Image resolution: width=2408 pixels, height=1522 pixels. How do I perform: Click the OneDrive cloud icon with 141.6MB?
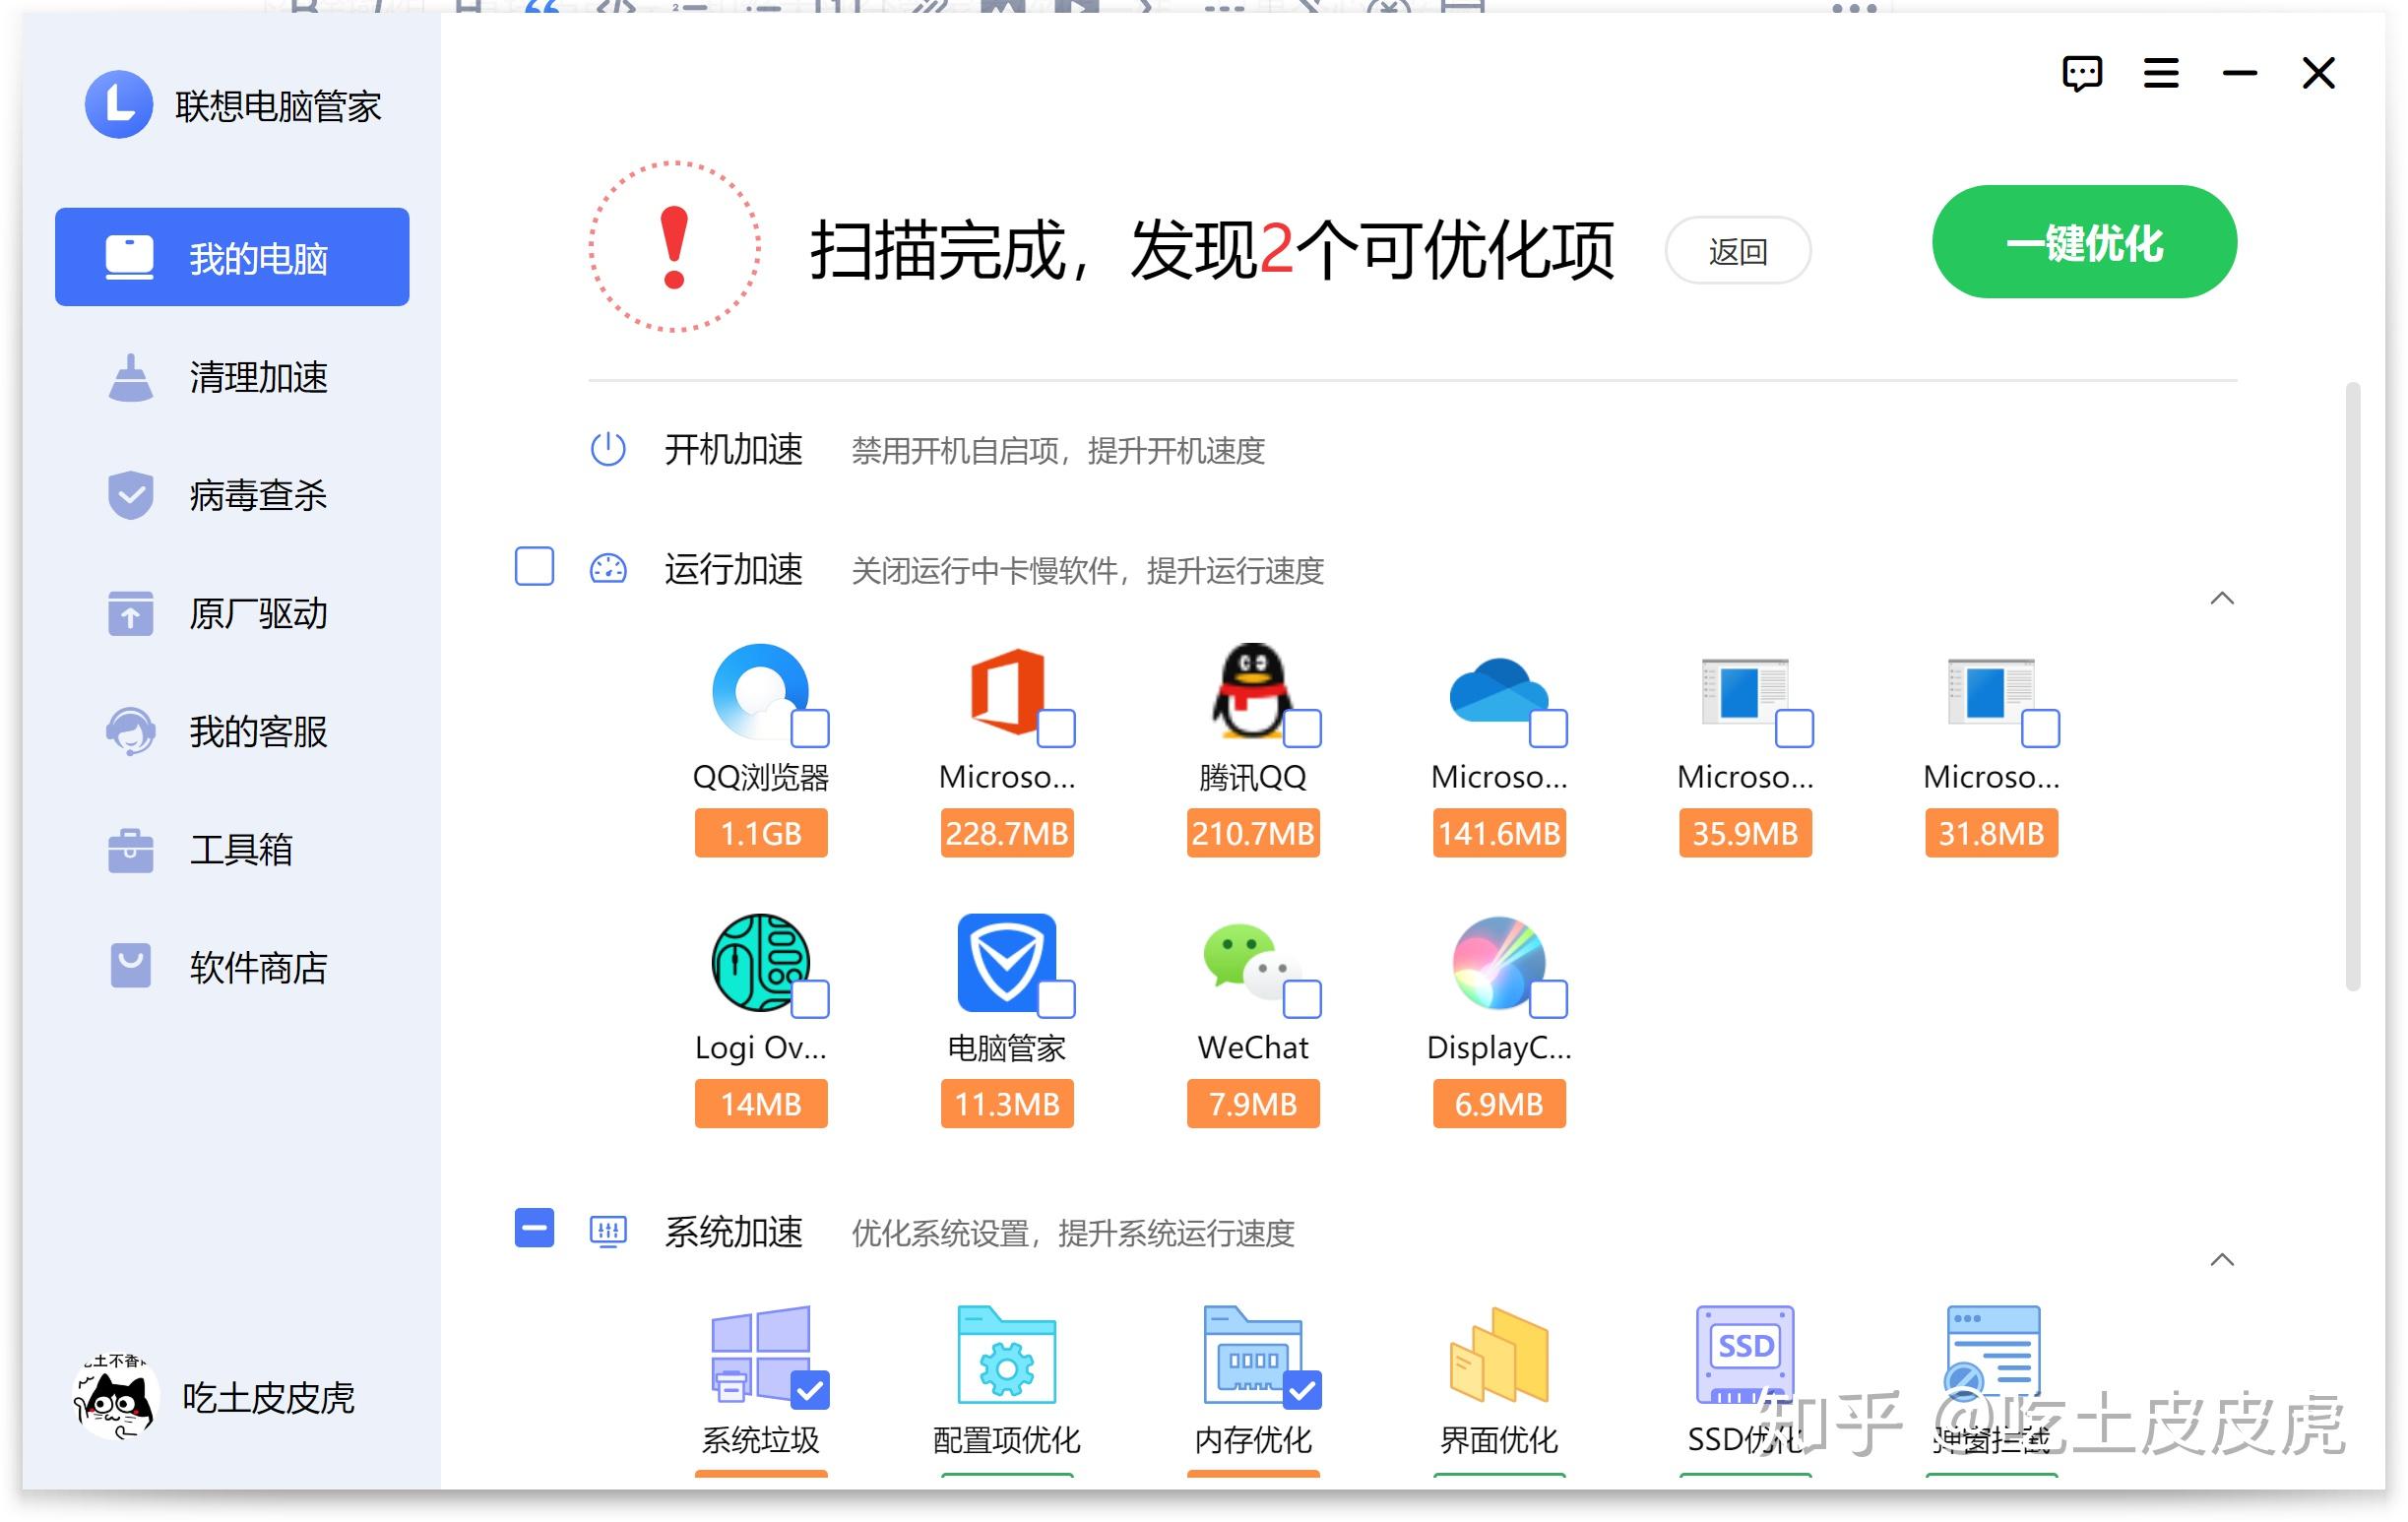pos(1498,691)
